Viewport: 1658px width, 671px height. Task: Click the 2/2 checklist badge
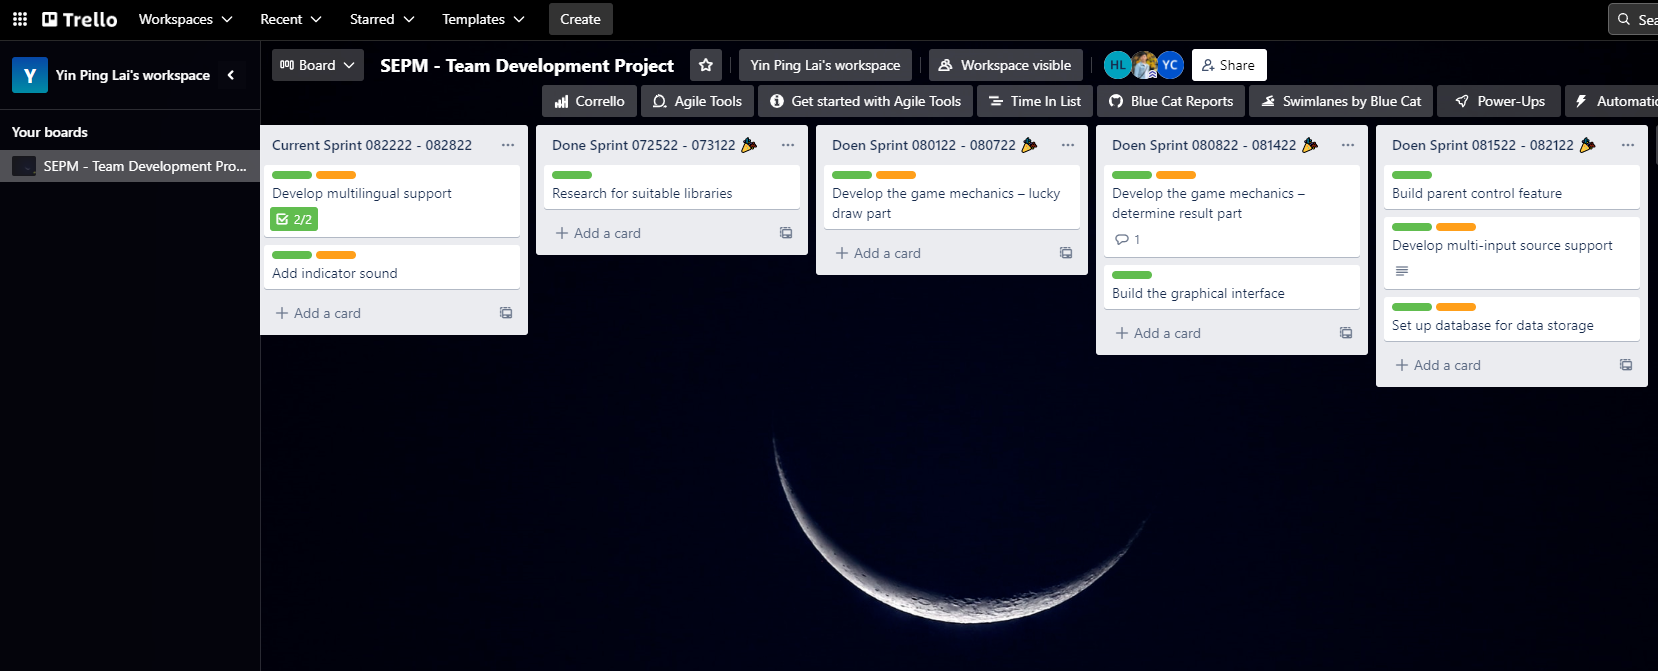(x=294, y=219)
